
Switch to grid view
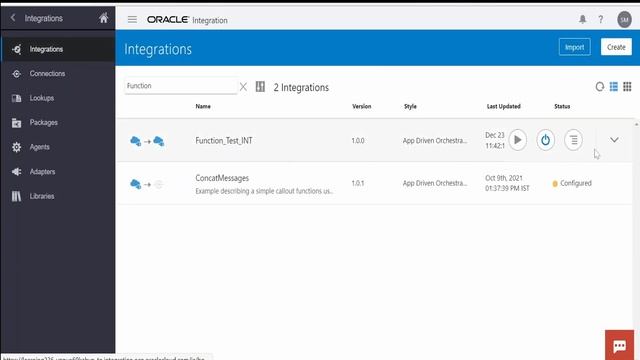627,87
